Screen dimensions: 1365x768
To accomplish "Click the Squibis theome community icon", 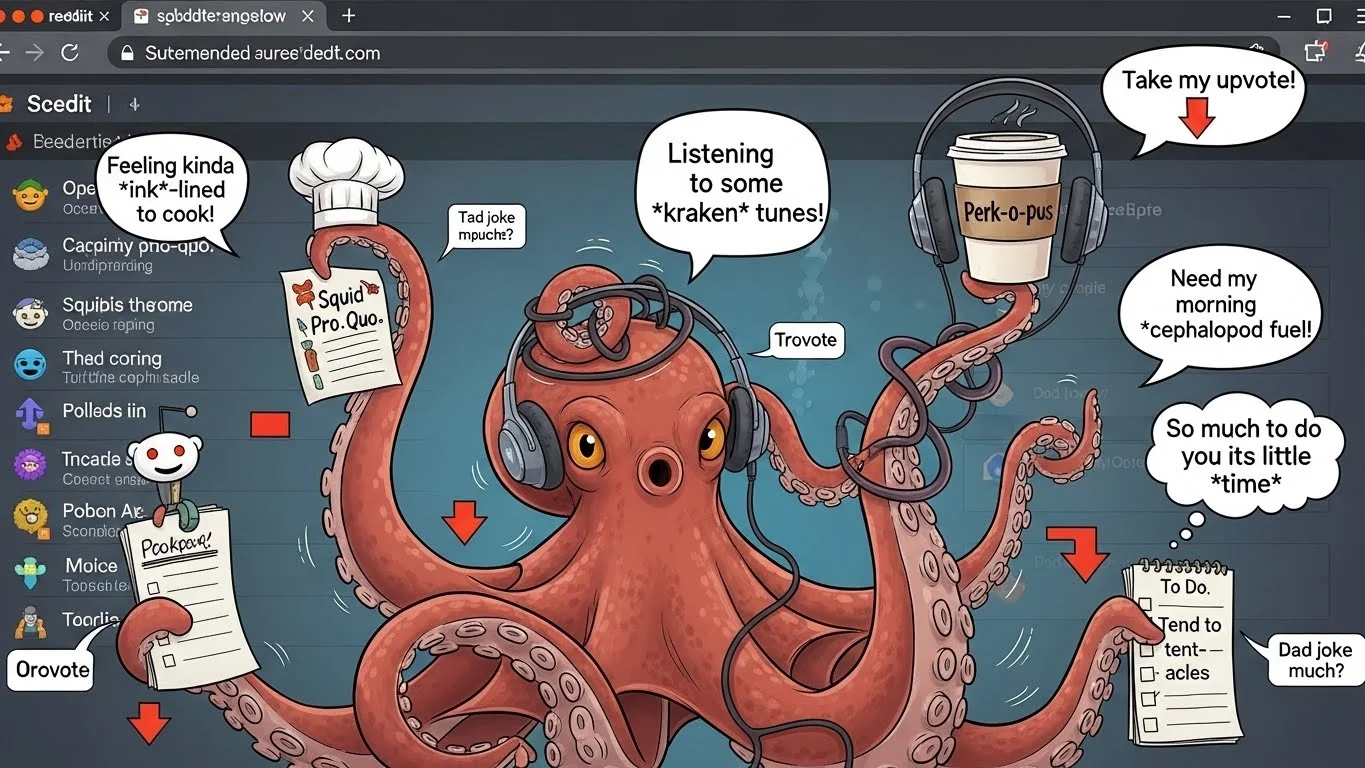I will pyautogui.click(x=29, y=313).
